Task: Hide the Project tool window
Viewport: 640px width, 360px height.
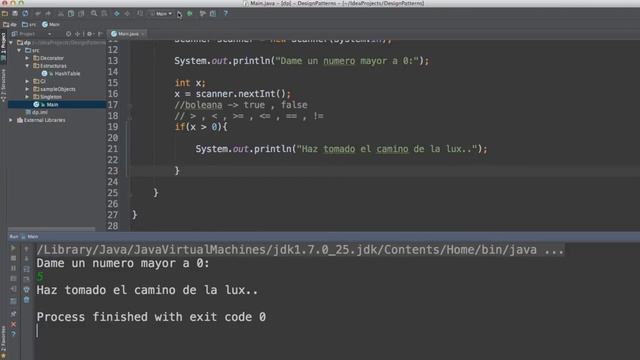Action: (100, 34)
